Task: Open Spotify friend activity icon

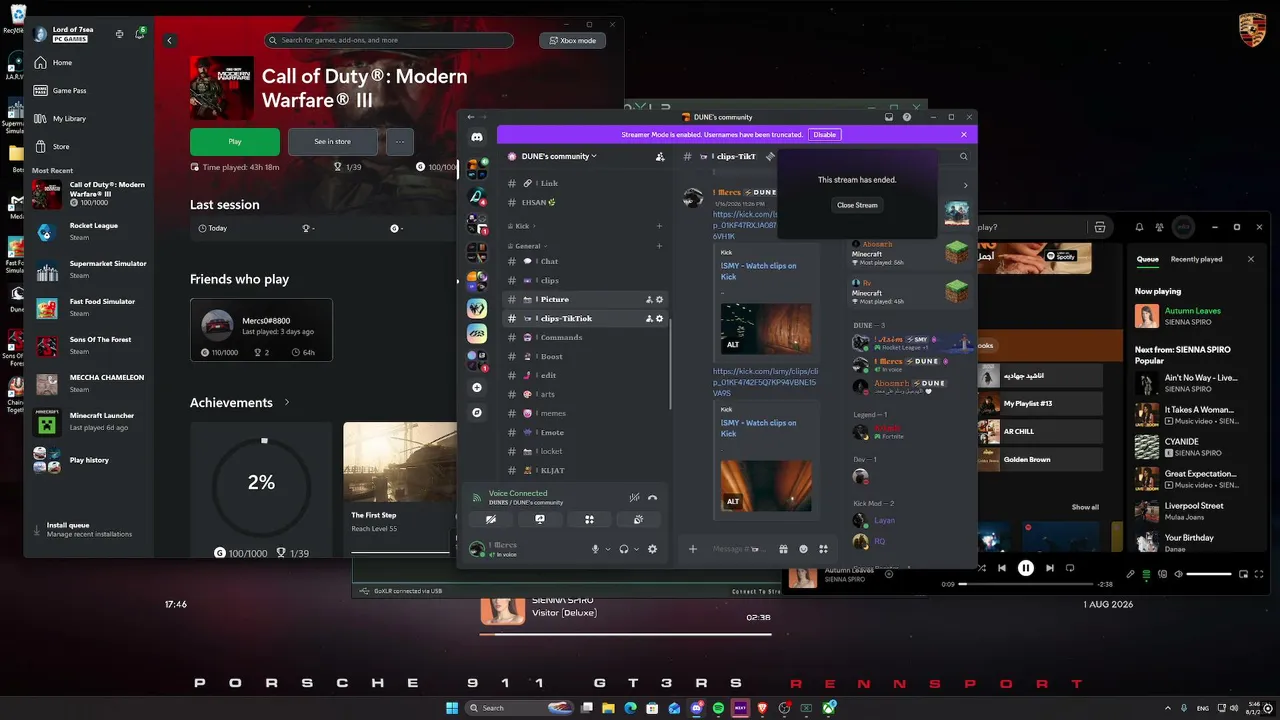Action: [1160, 227]
